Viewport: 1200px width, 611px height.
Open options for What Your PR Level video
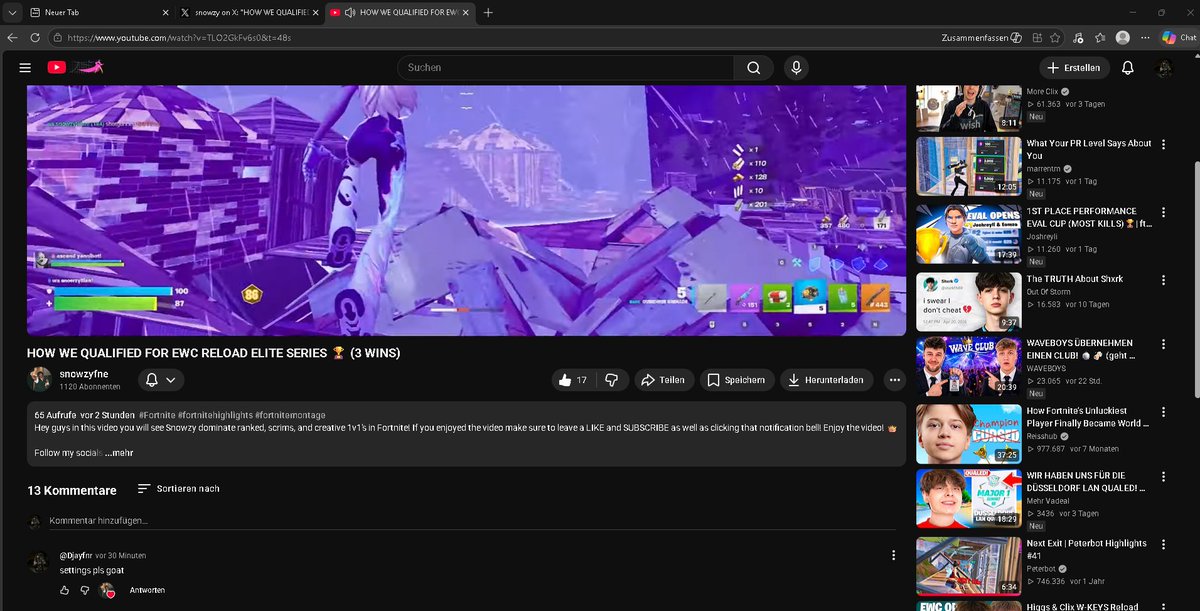pos(1163,144)
